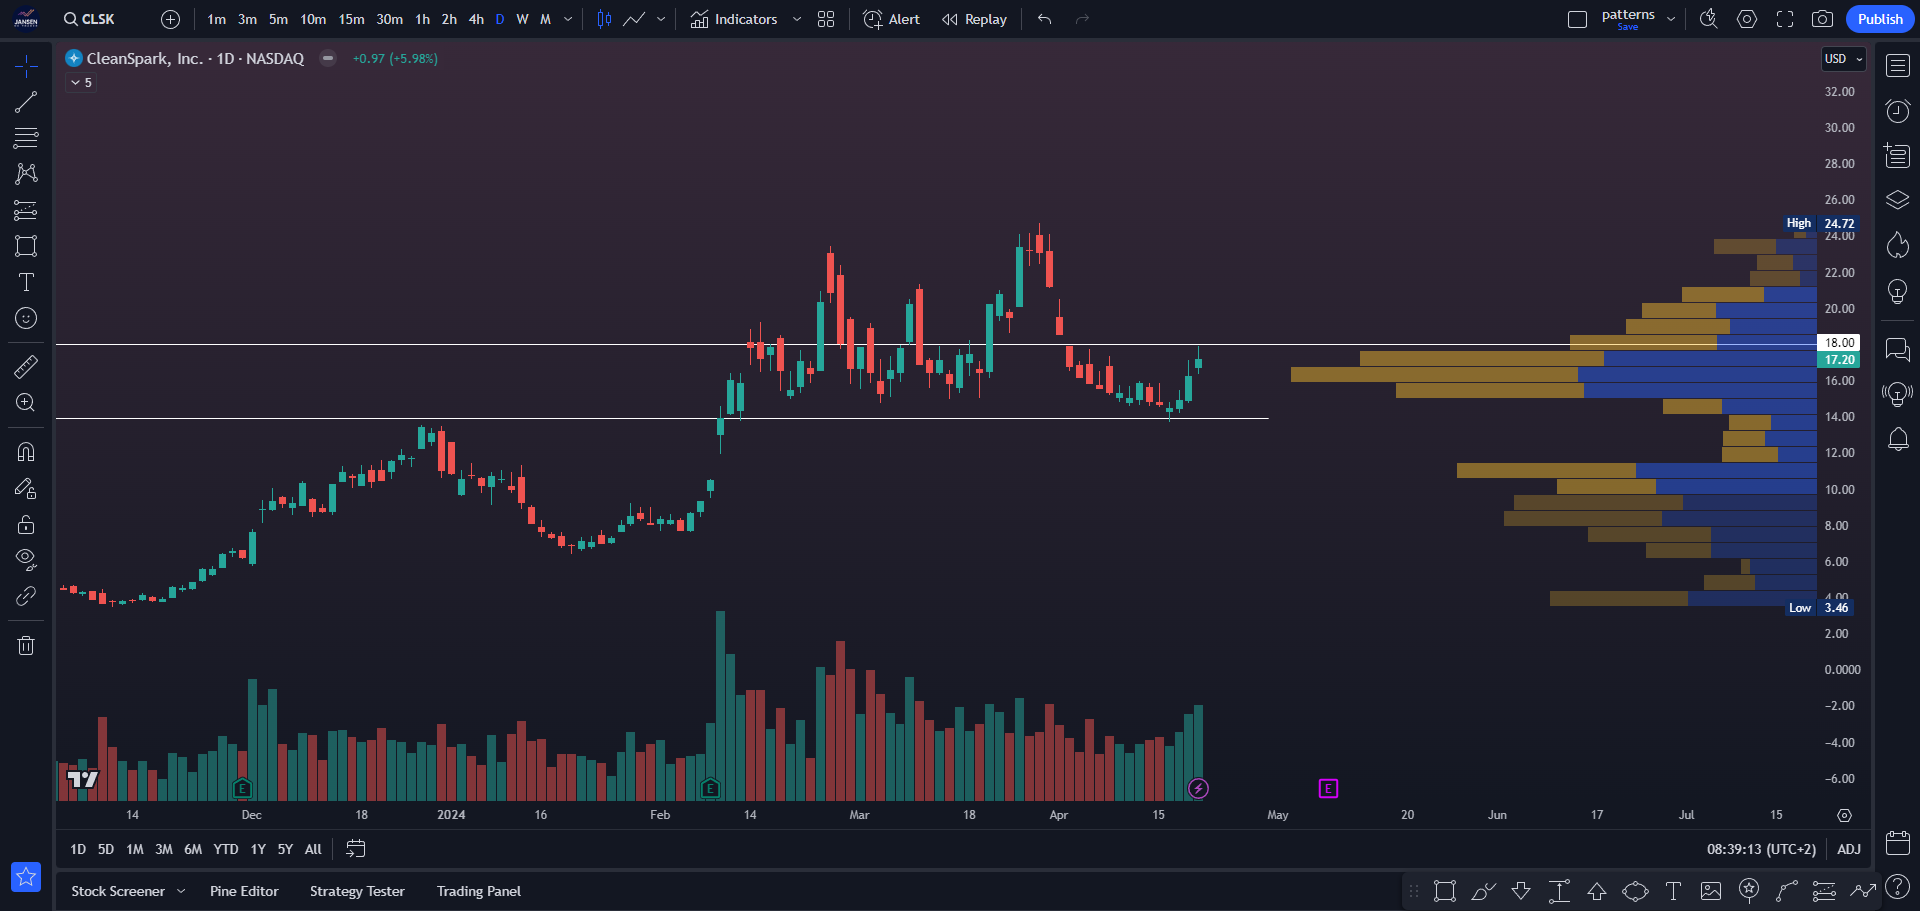Set the date range to 6M

coord(193,849)
